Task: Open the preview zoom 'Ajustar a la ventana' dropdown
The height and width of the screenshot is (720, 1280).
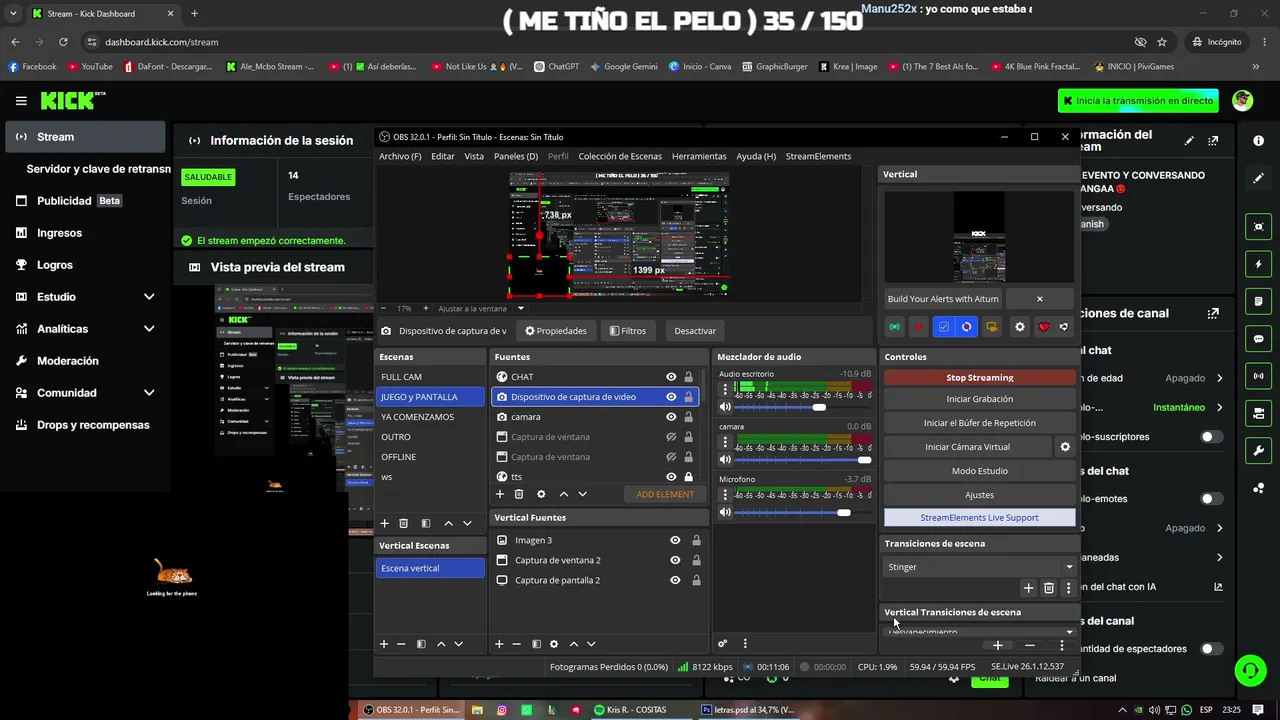Action: (x=520, y=308)
